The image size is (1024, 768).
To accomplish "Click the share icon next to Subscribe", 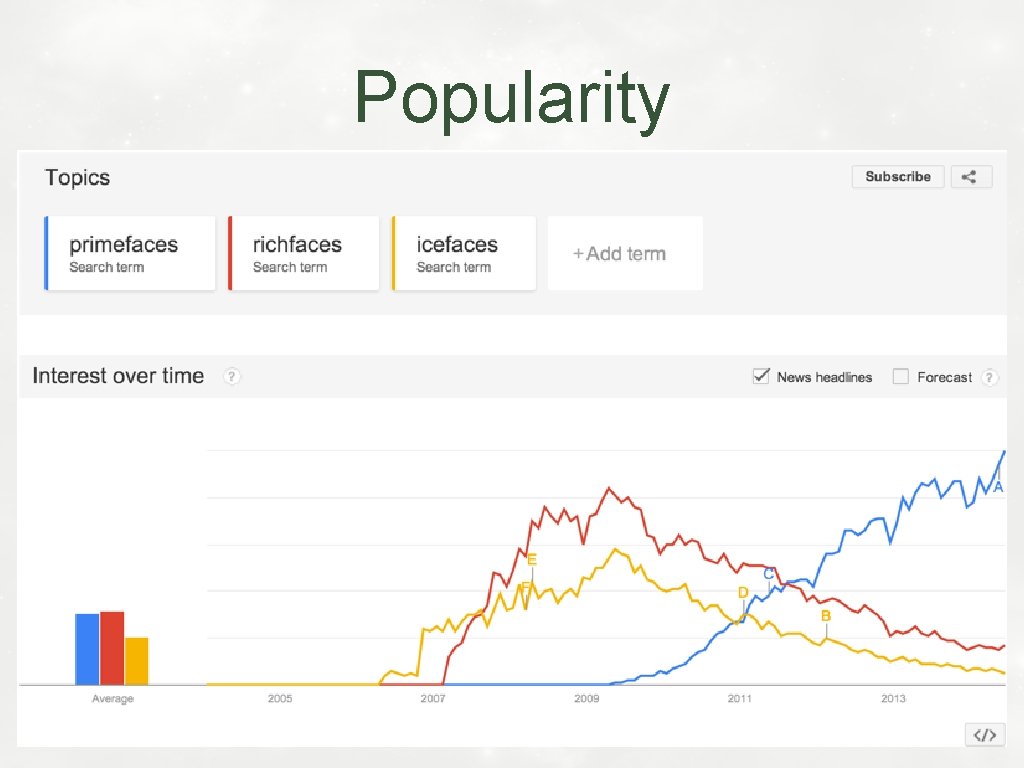I will (x=971, y=177).
